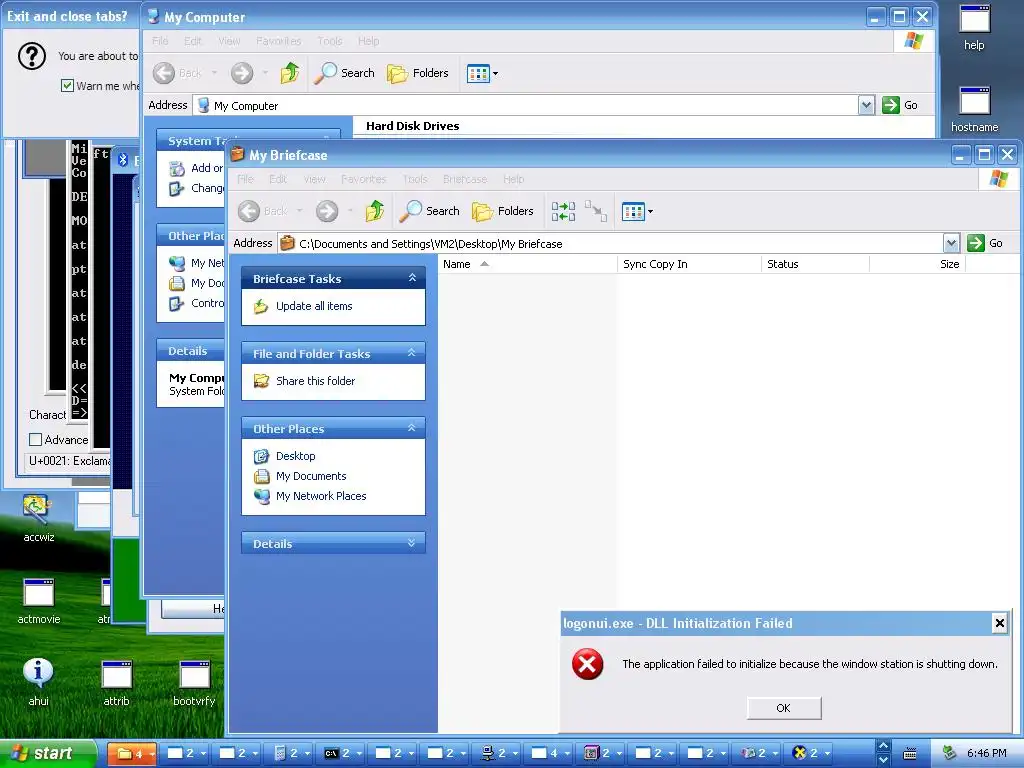
Task: Click Go button in My Briefcase address bar
Action: pos(985,243)
